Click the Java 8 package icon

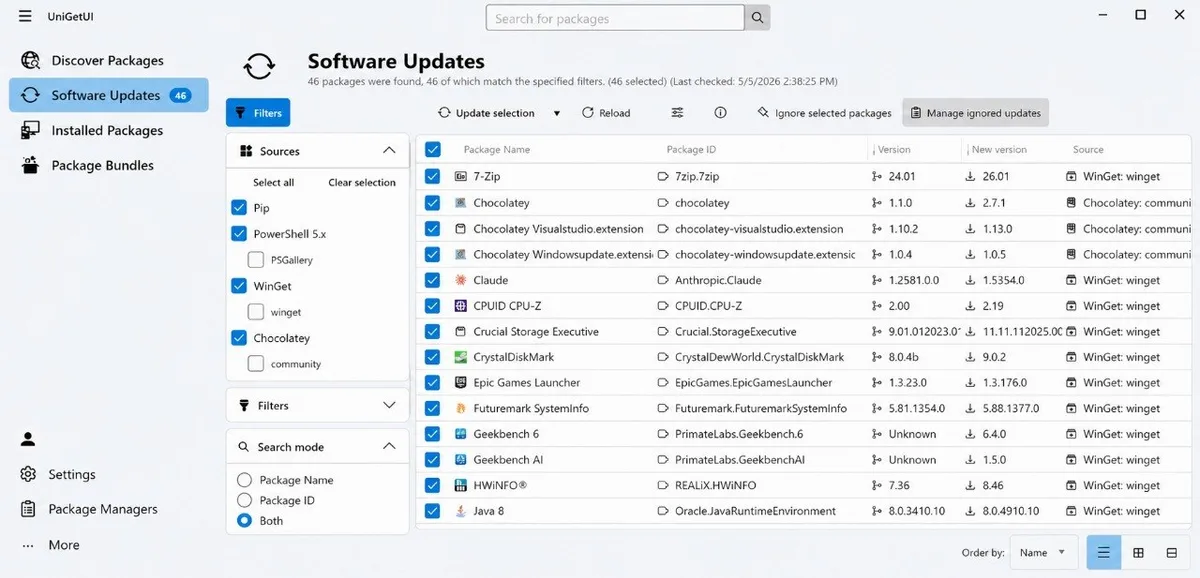461,511
